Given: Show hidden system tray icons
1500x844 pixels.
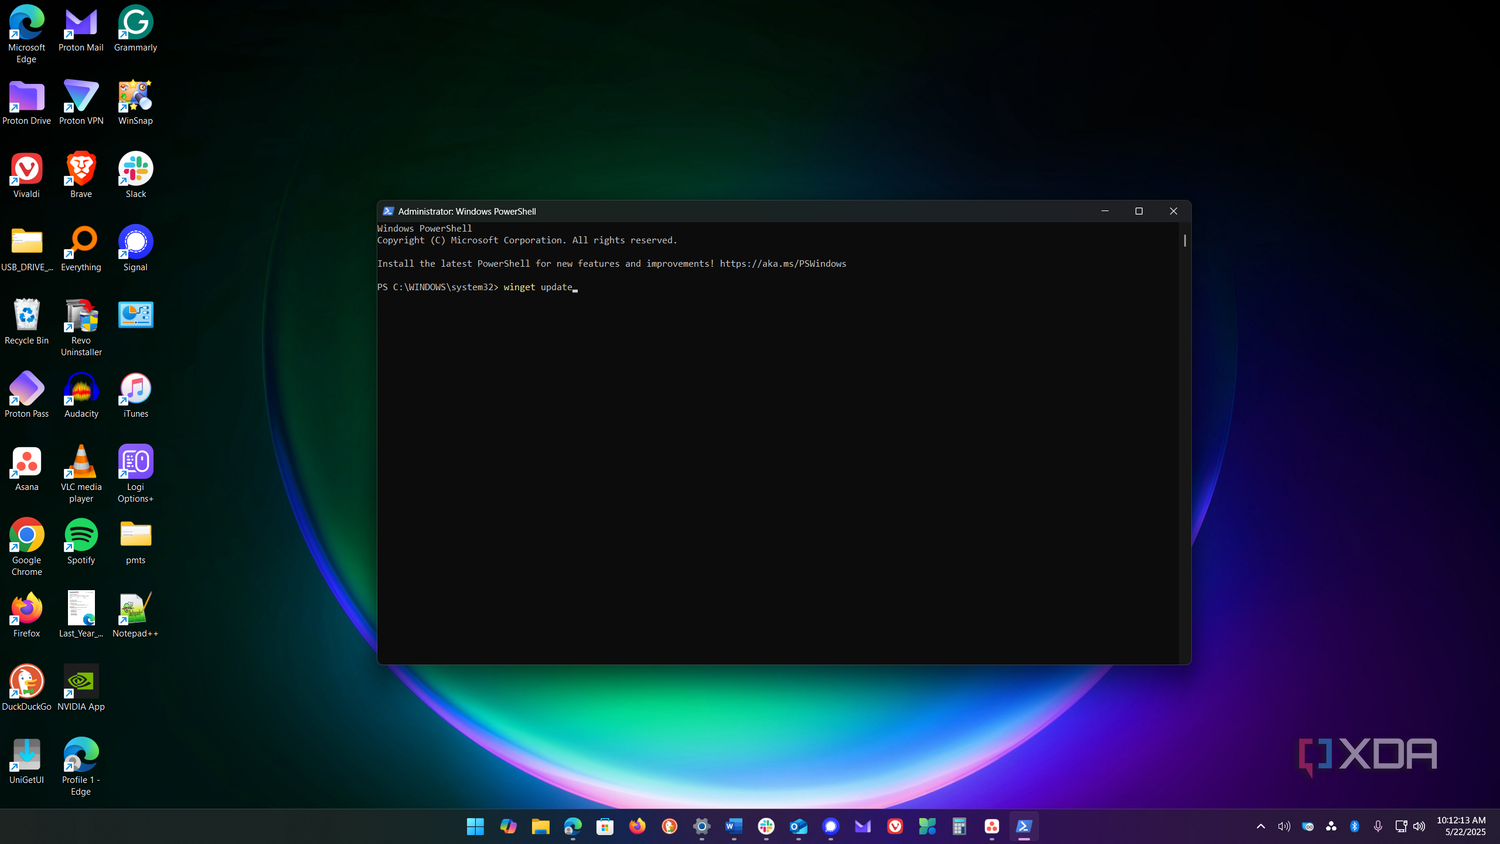Looking at the screenshot, I should (x=1261, y=826).
